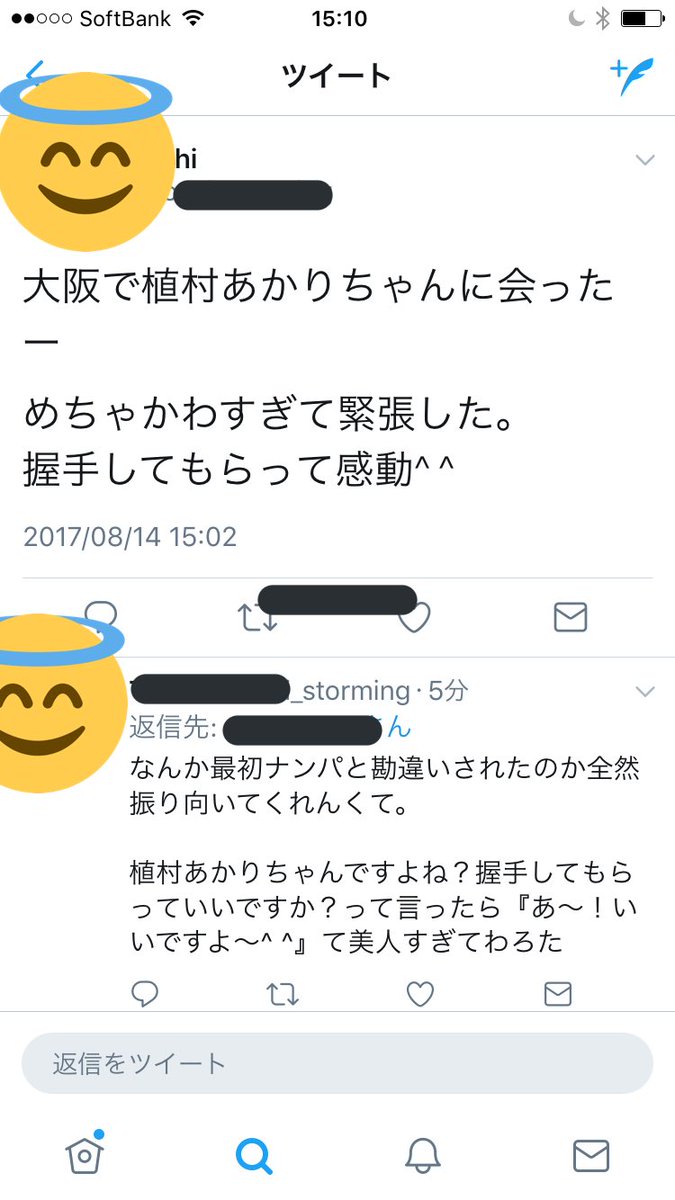
Task: Open the Home tab in bottom bar
Action: (x=85, y=1155)
